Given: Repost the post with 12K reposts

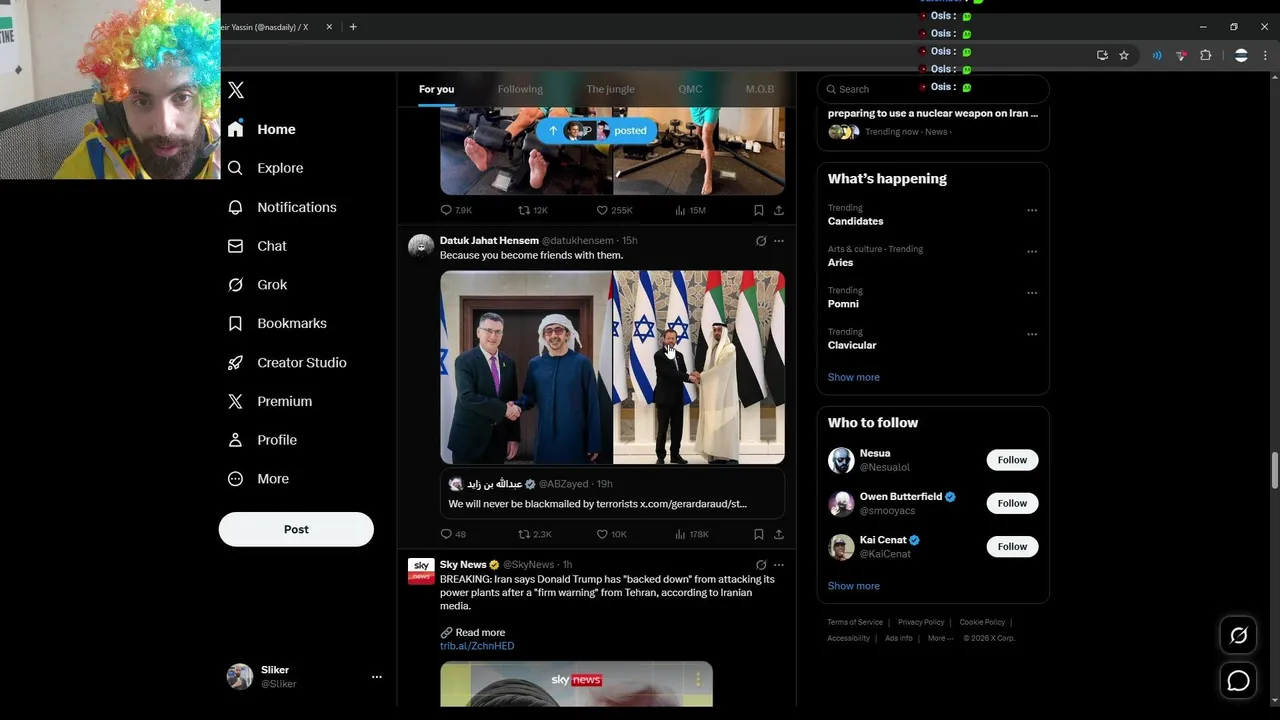Looking at the screenshot, I should (x=532, y=210).
